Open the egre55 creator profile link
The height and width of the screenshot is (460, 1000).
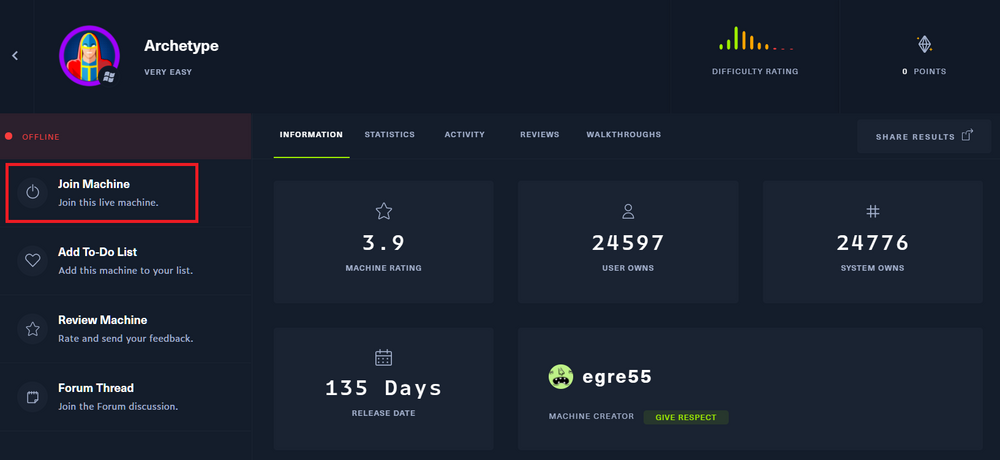click(617, 377)
